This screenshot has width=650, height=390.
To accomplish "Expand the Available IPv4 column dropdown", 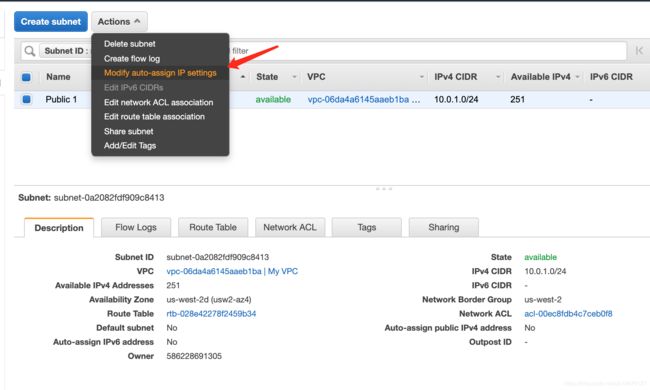I will pyautogui.click(x=577, y=77).
